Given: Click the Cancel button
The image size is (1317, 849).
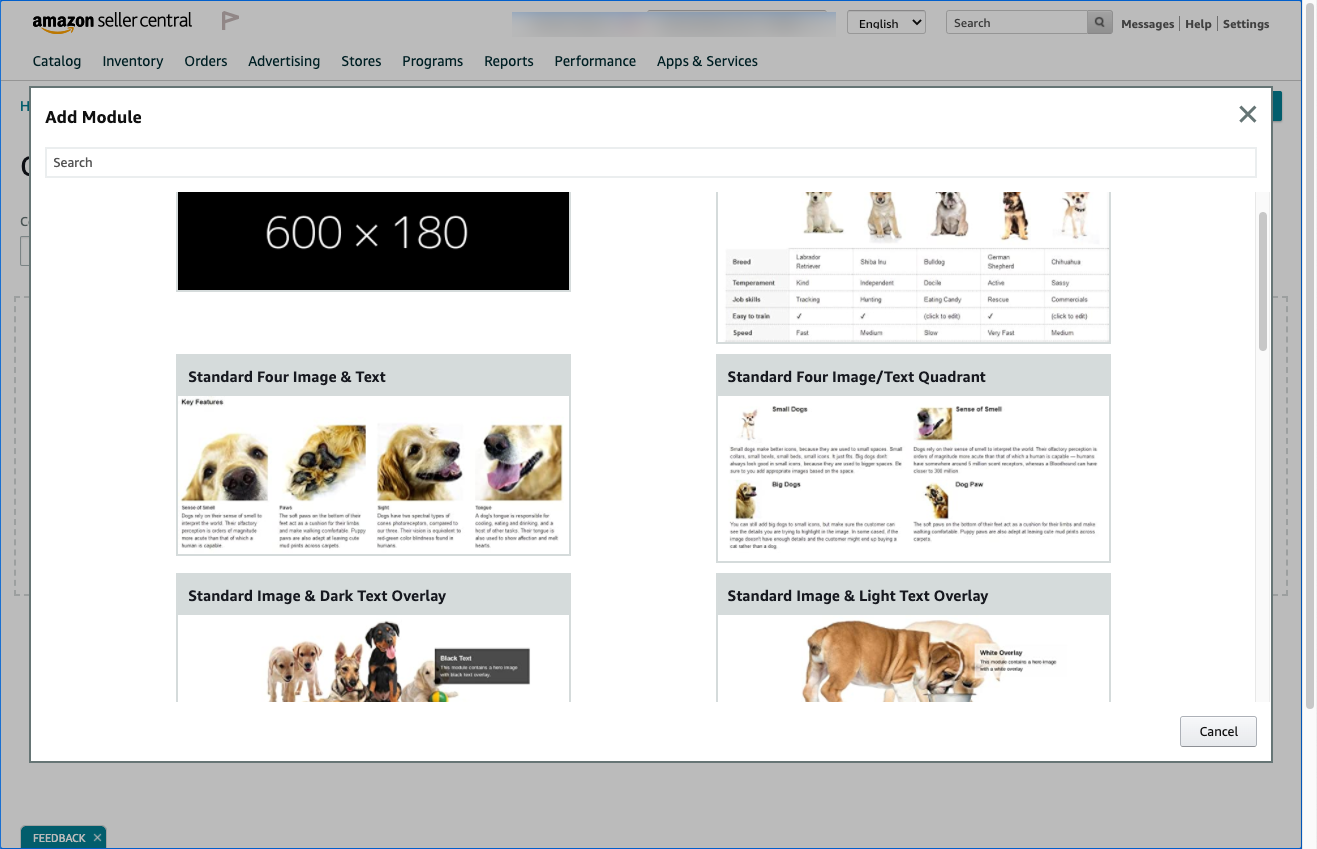Looking at the screenshot, I should pyautogui.click(x=1218, y=731).
